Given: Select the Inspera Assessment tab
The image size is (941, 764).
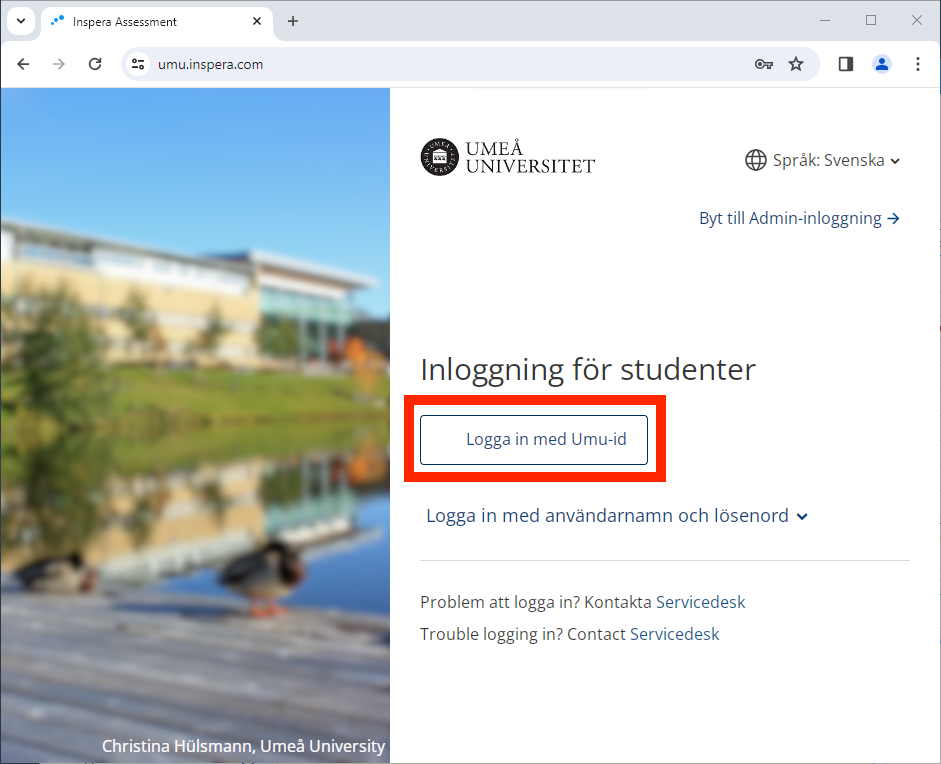Looking at the screenshot, I should [x=156, y=22].
